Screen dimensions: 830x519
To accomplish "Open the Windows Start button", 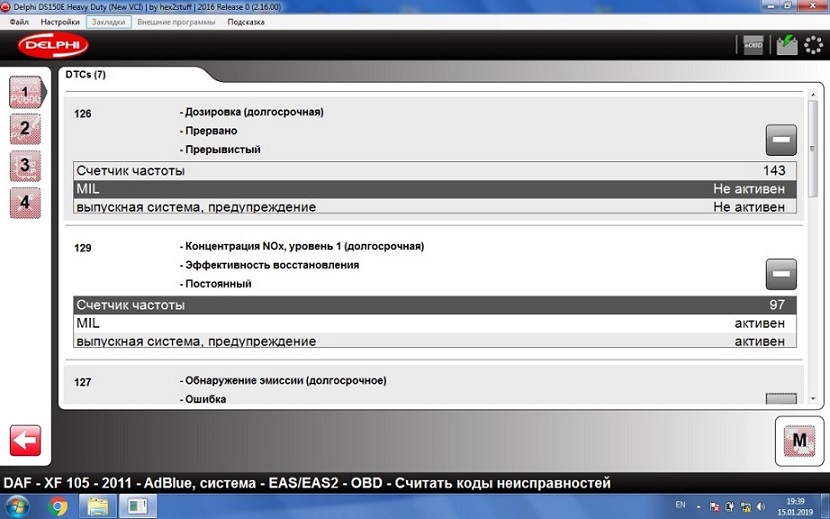I will tap(17, 507).
